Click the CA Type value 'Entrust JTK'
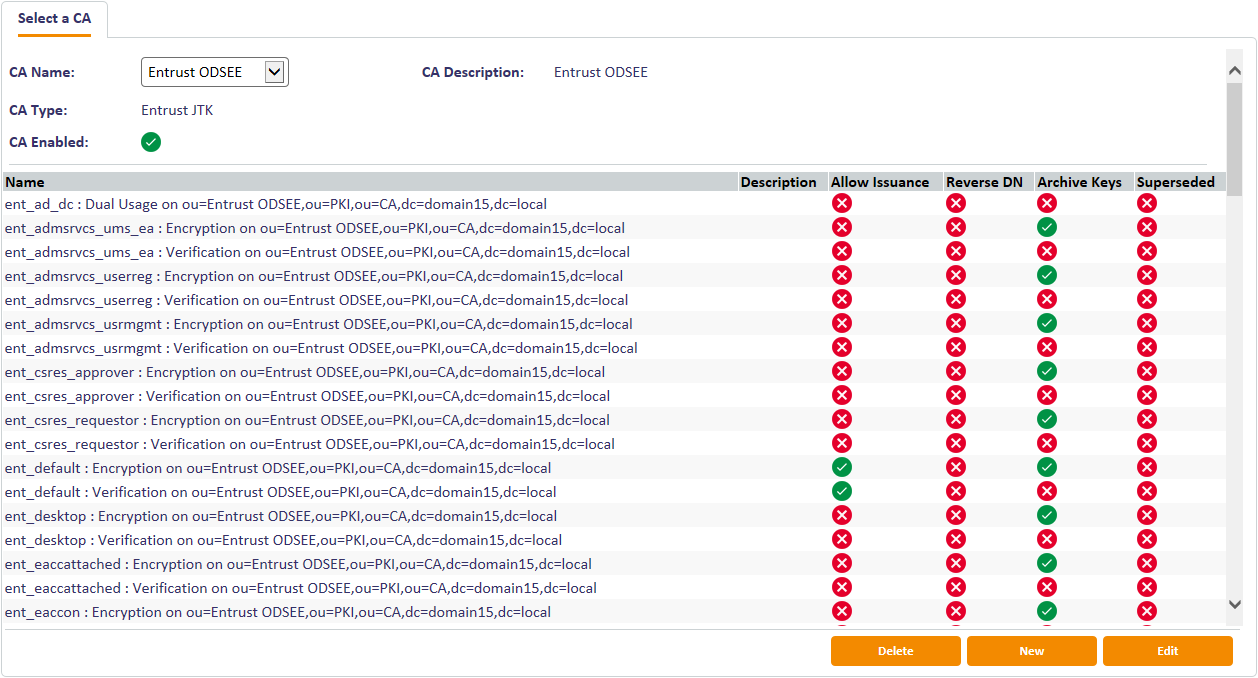 coord(177,110)
